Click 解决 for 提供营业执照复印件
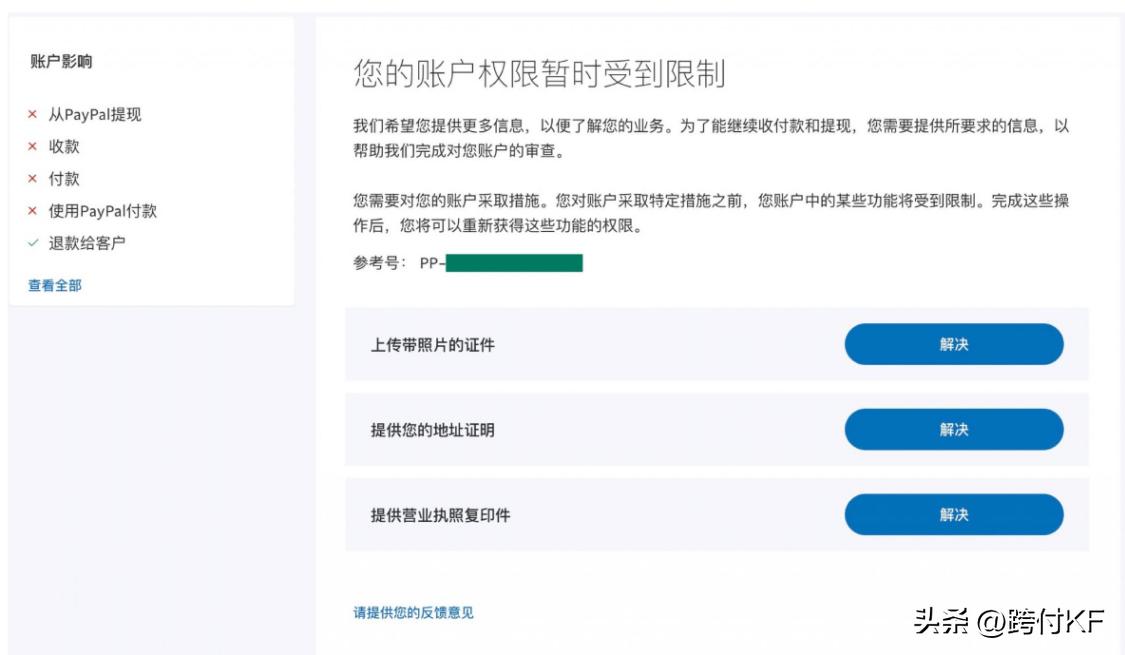 tap(955, 515)
